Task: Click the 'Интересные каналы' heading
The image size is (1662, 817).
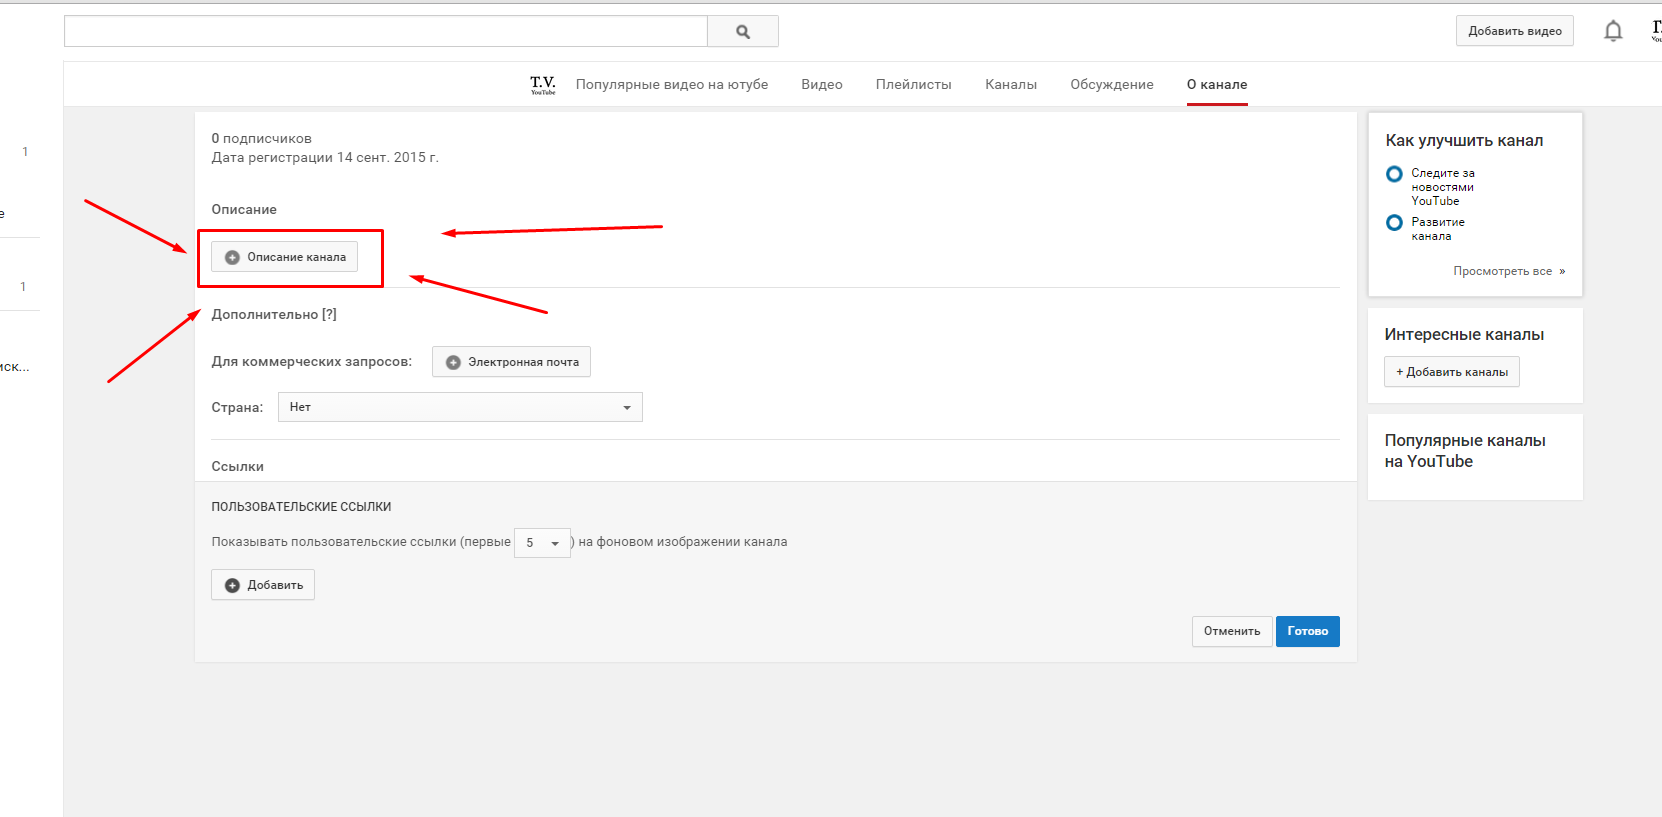Action: [x=1464, y=335]
